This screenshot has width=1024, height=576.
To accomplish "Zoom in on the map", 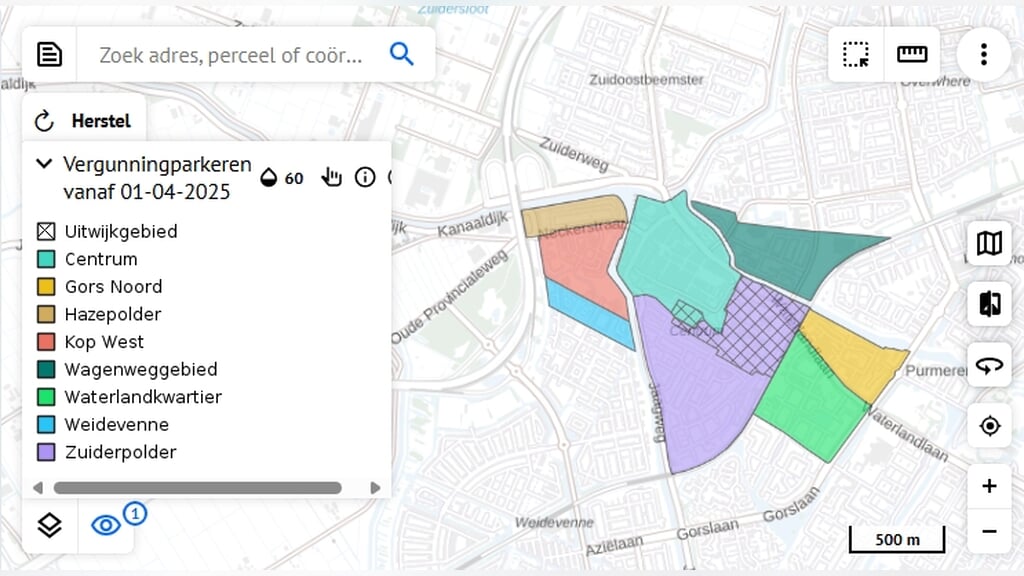I will [989, 487].
